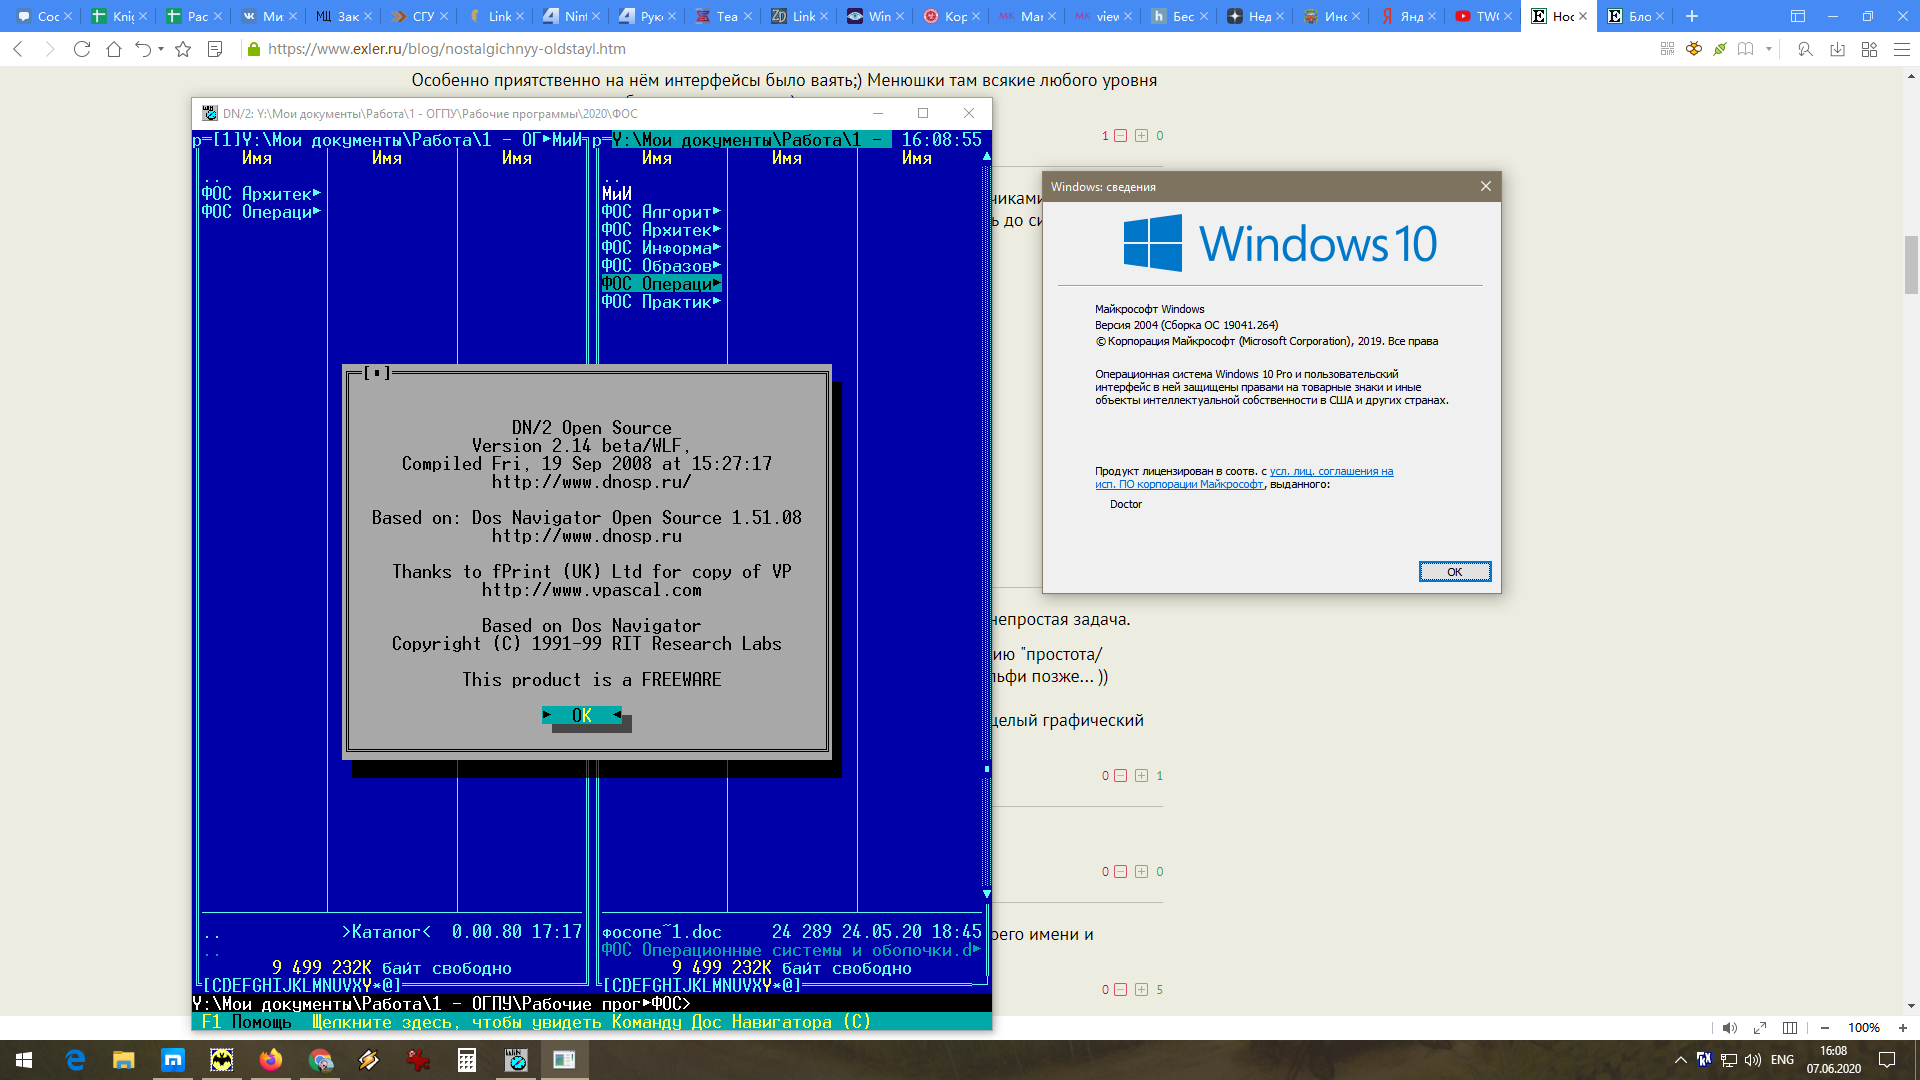Viewport: 1920px width, 1080px height.
Task: Open Firefox from the taskbar
Action: point(271,1060)
